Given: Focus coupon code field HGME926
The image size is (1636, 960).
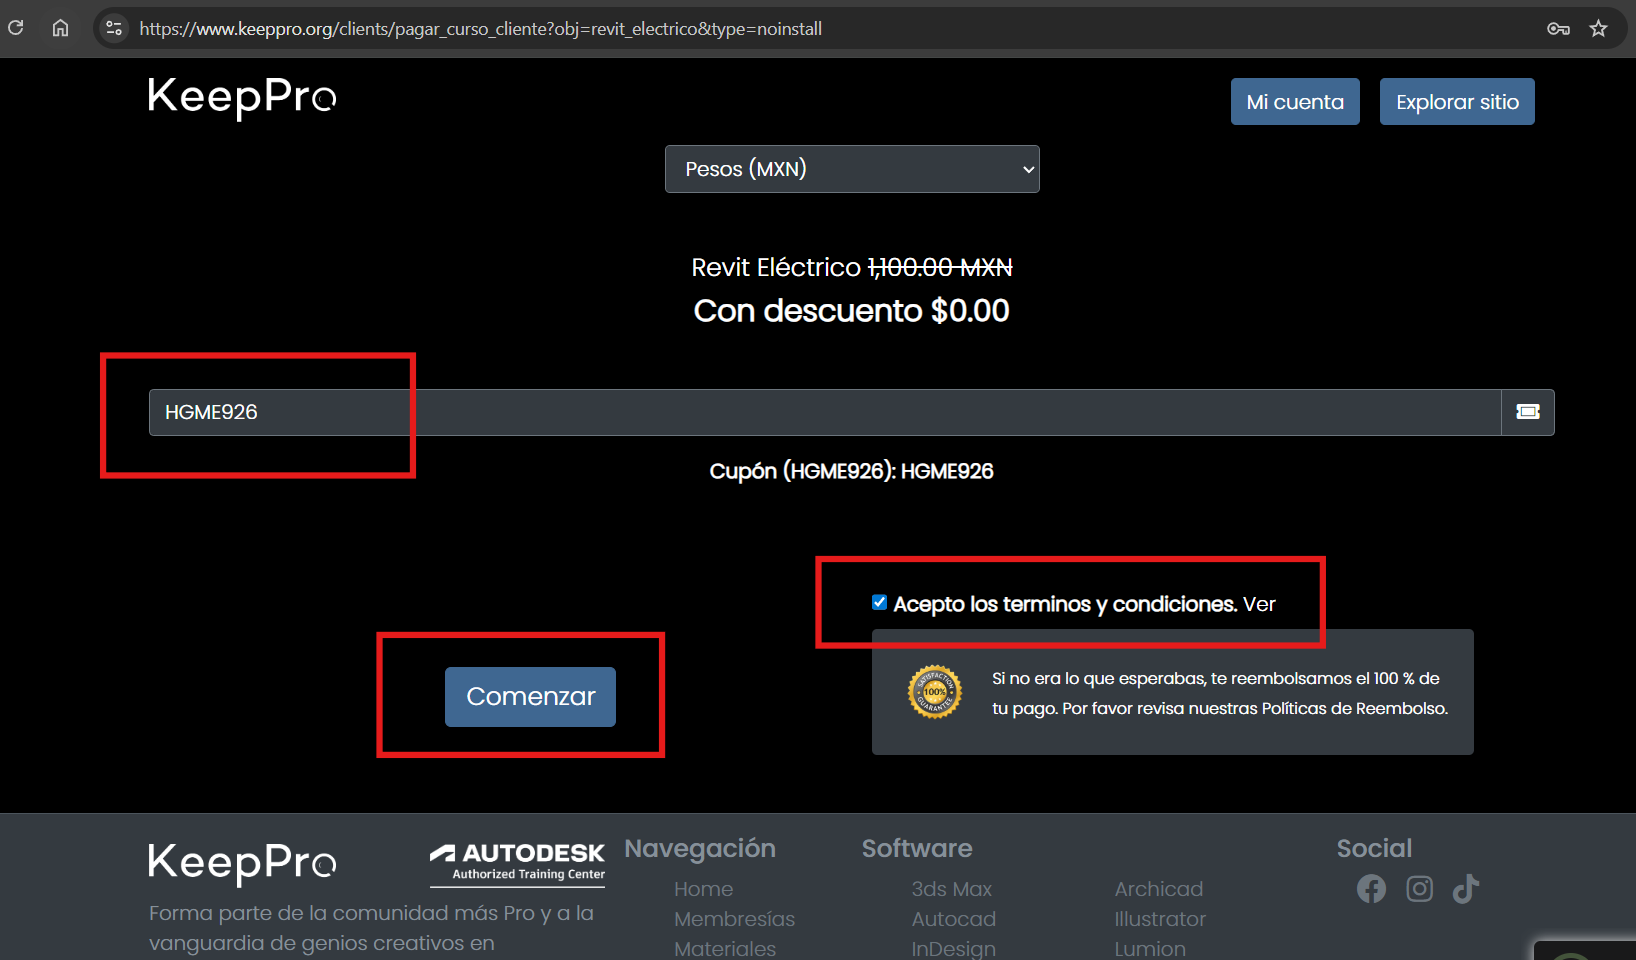Looking at the screenshot, I should (825, 412).
